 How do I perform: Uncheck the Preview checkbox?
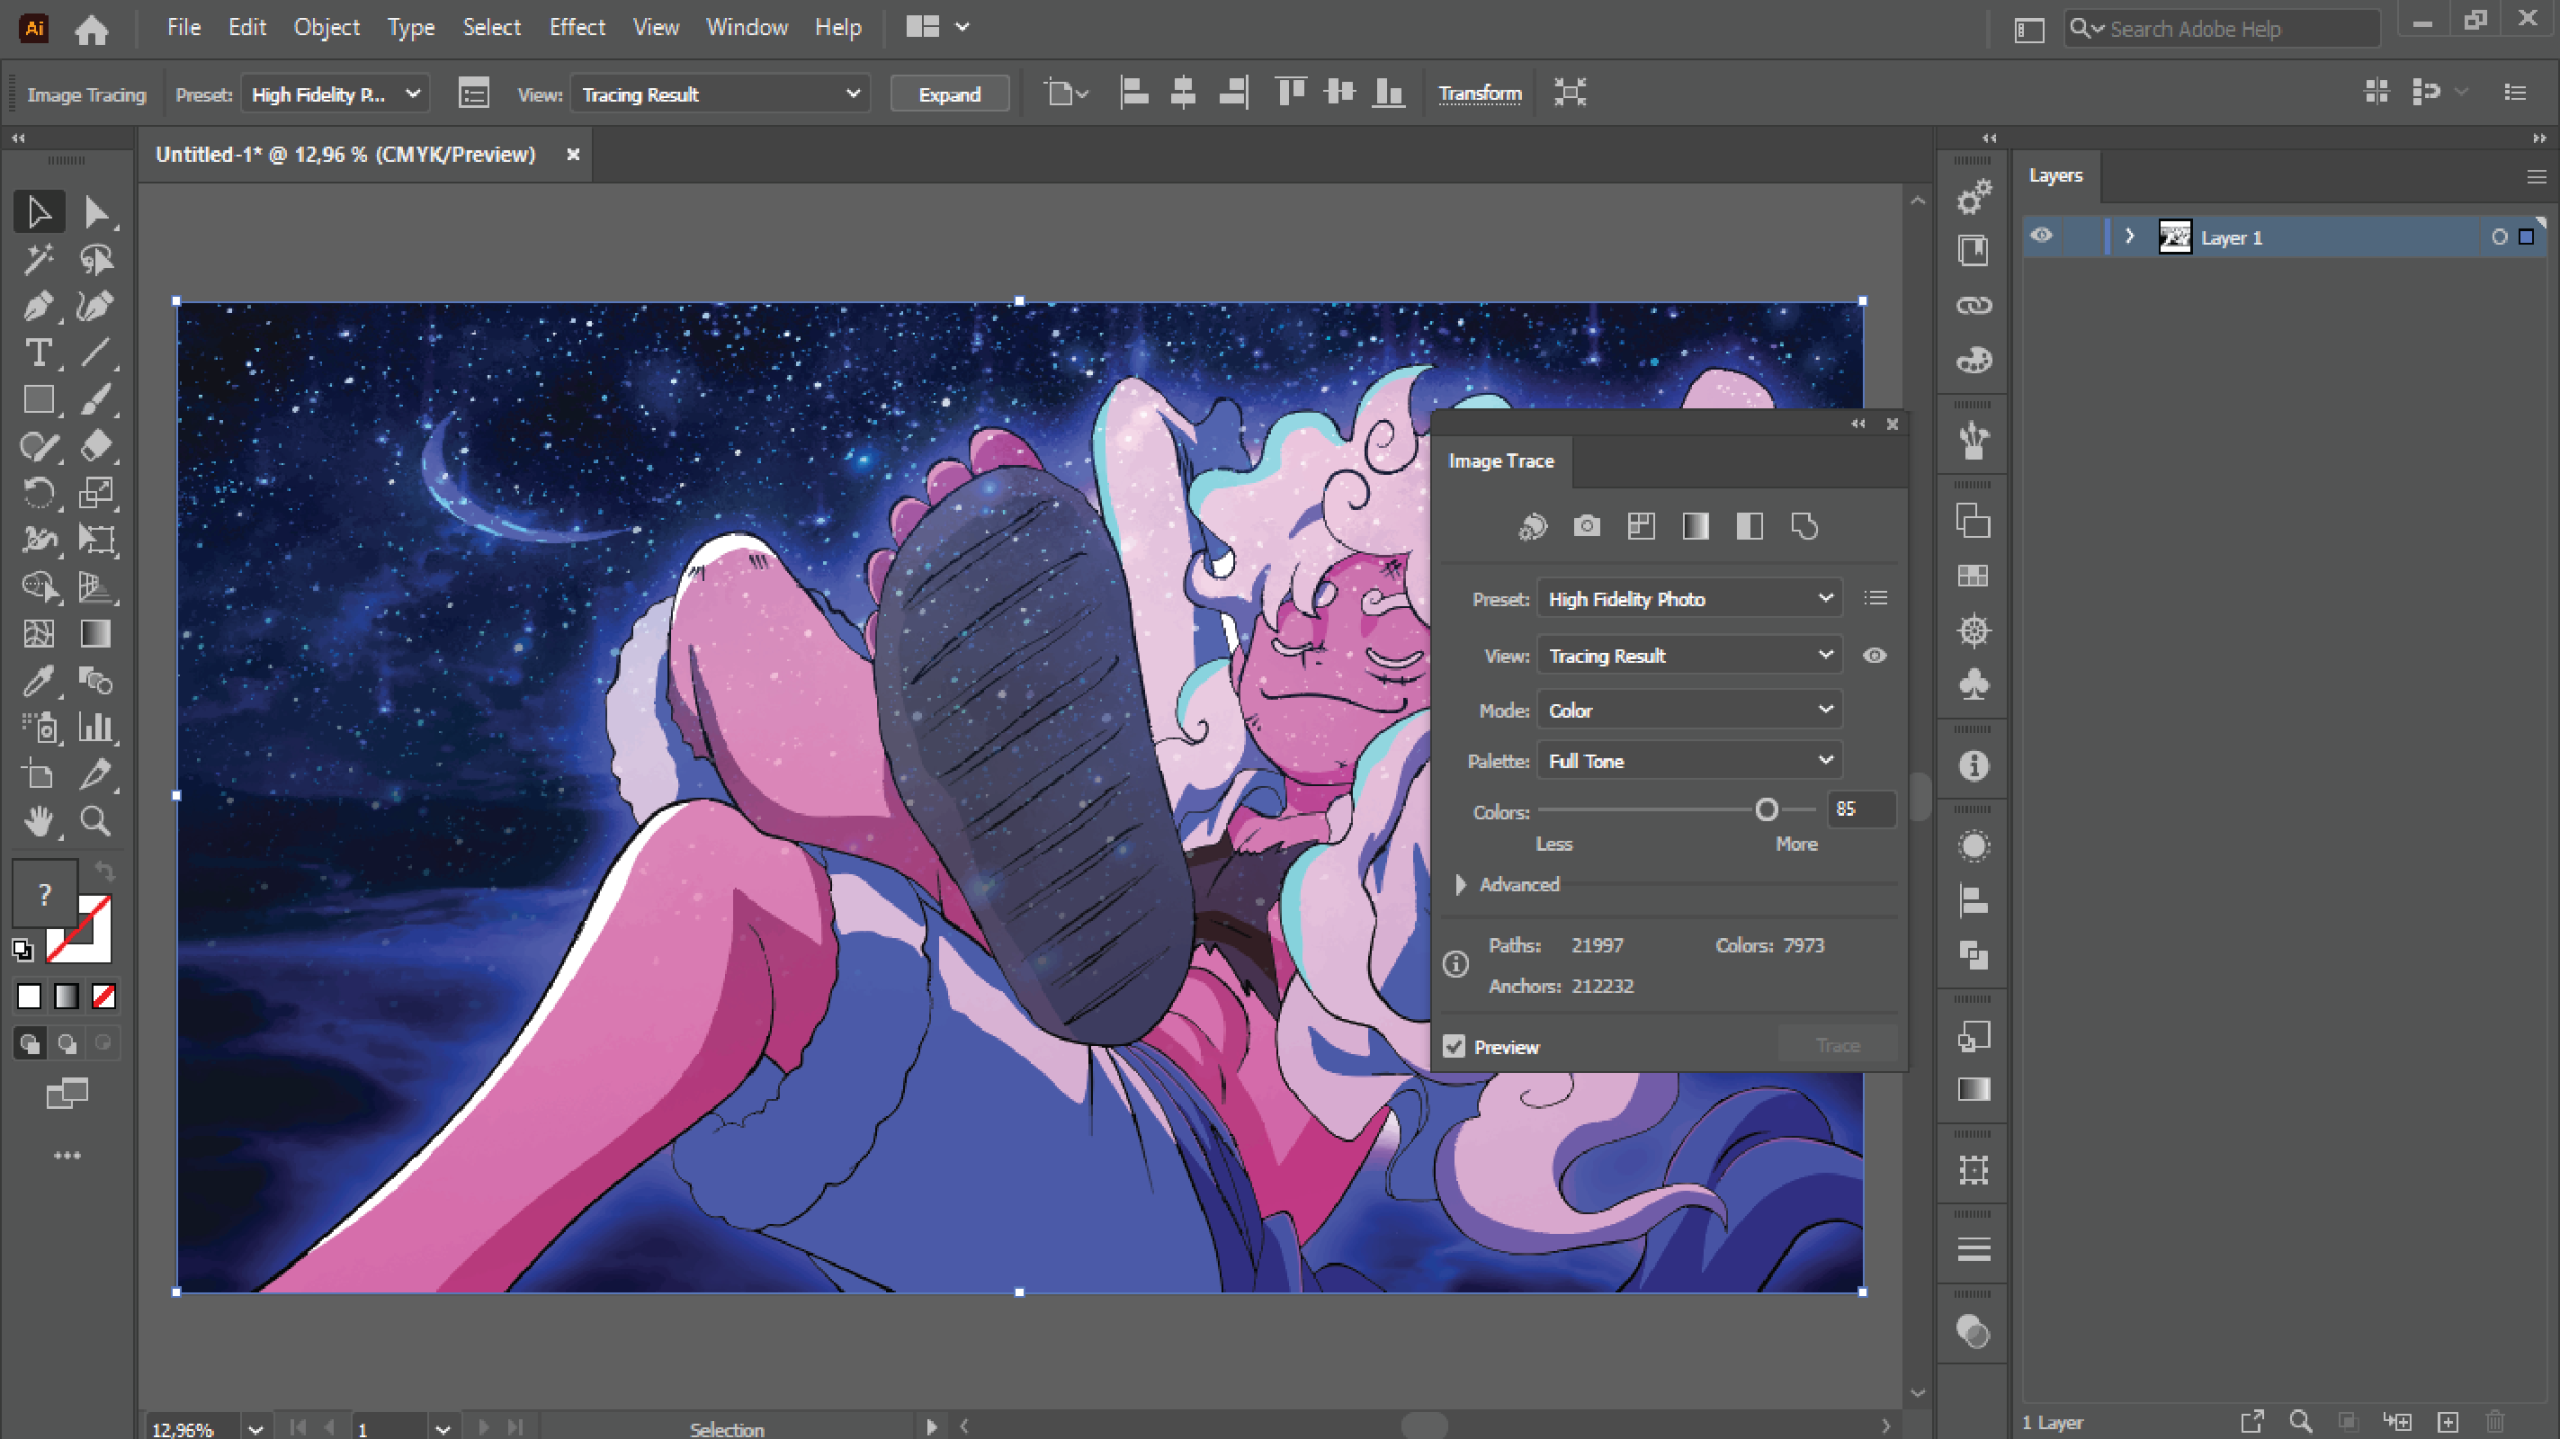tap(1454, 1047)
